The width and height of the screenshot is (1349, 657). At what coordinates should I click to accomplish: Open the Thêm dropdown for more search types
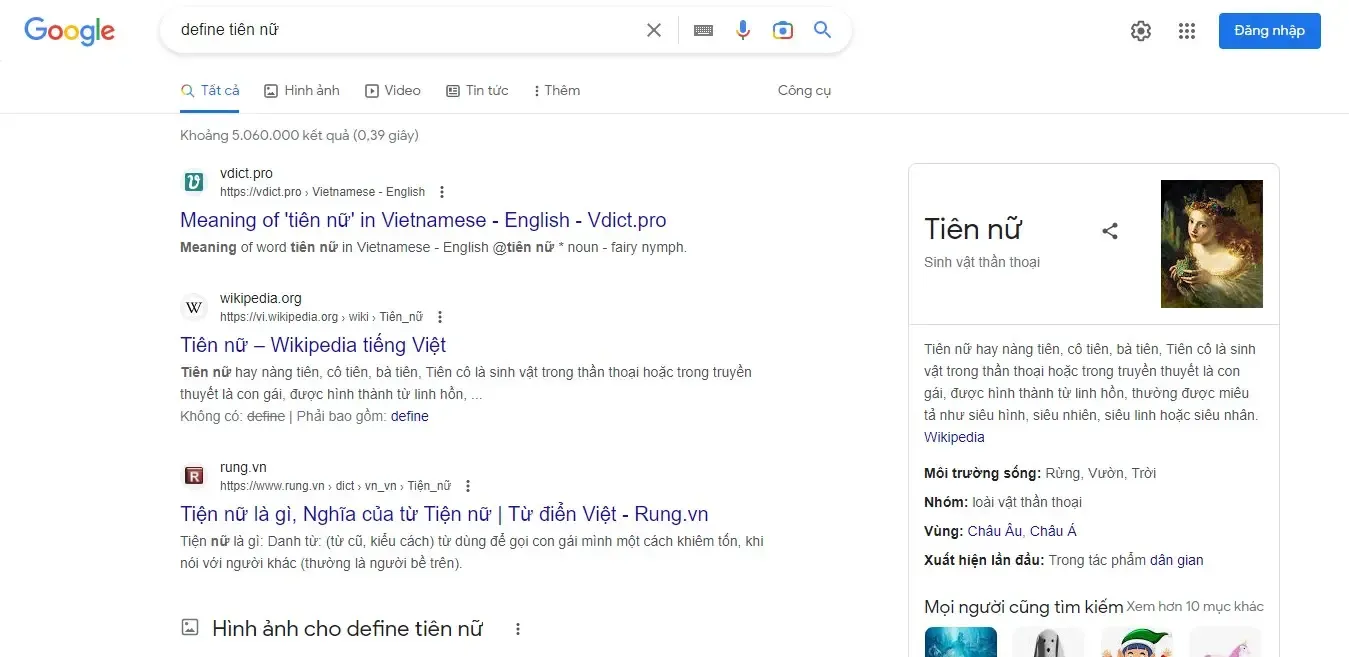coord(556,90)
